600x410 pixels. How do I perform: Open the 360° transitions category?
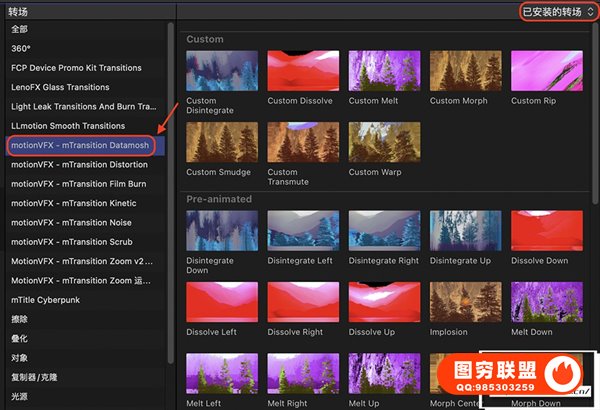[x=24, y=49]
